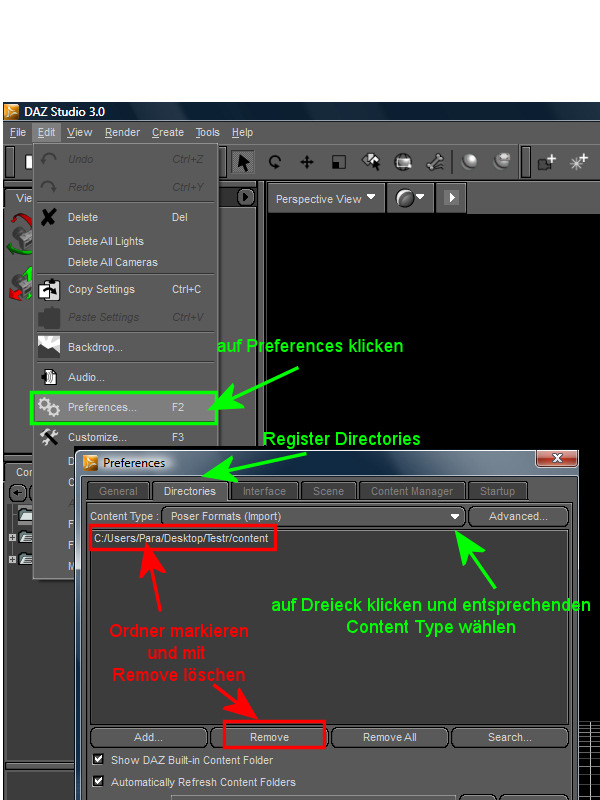Activate the Scale tool icon
Screen dimensions: 600x800
point(339,162)
